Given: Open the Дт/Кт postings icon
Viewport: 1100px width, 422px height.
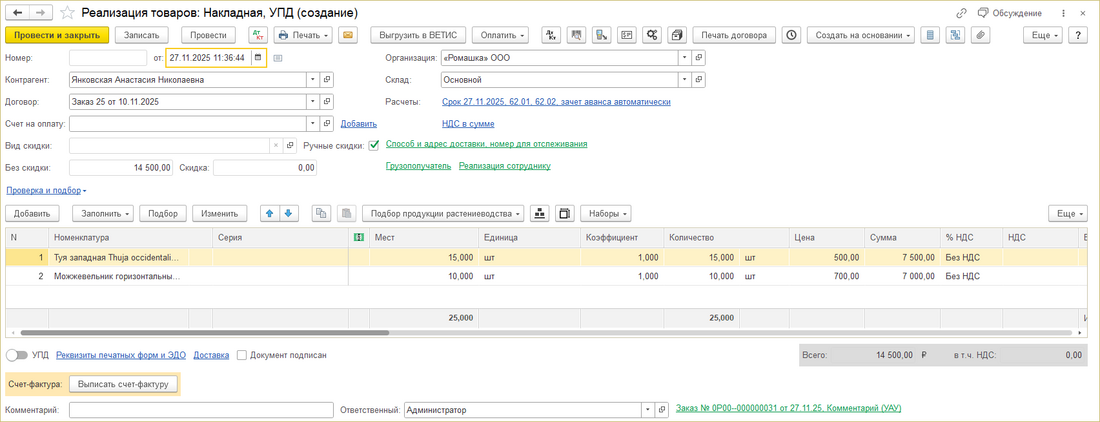Looking at the screenshot, I should [258, 35].
